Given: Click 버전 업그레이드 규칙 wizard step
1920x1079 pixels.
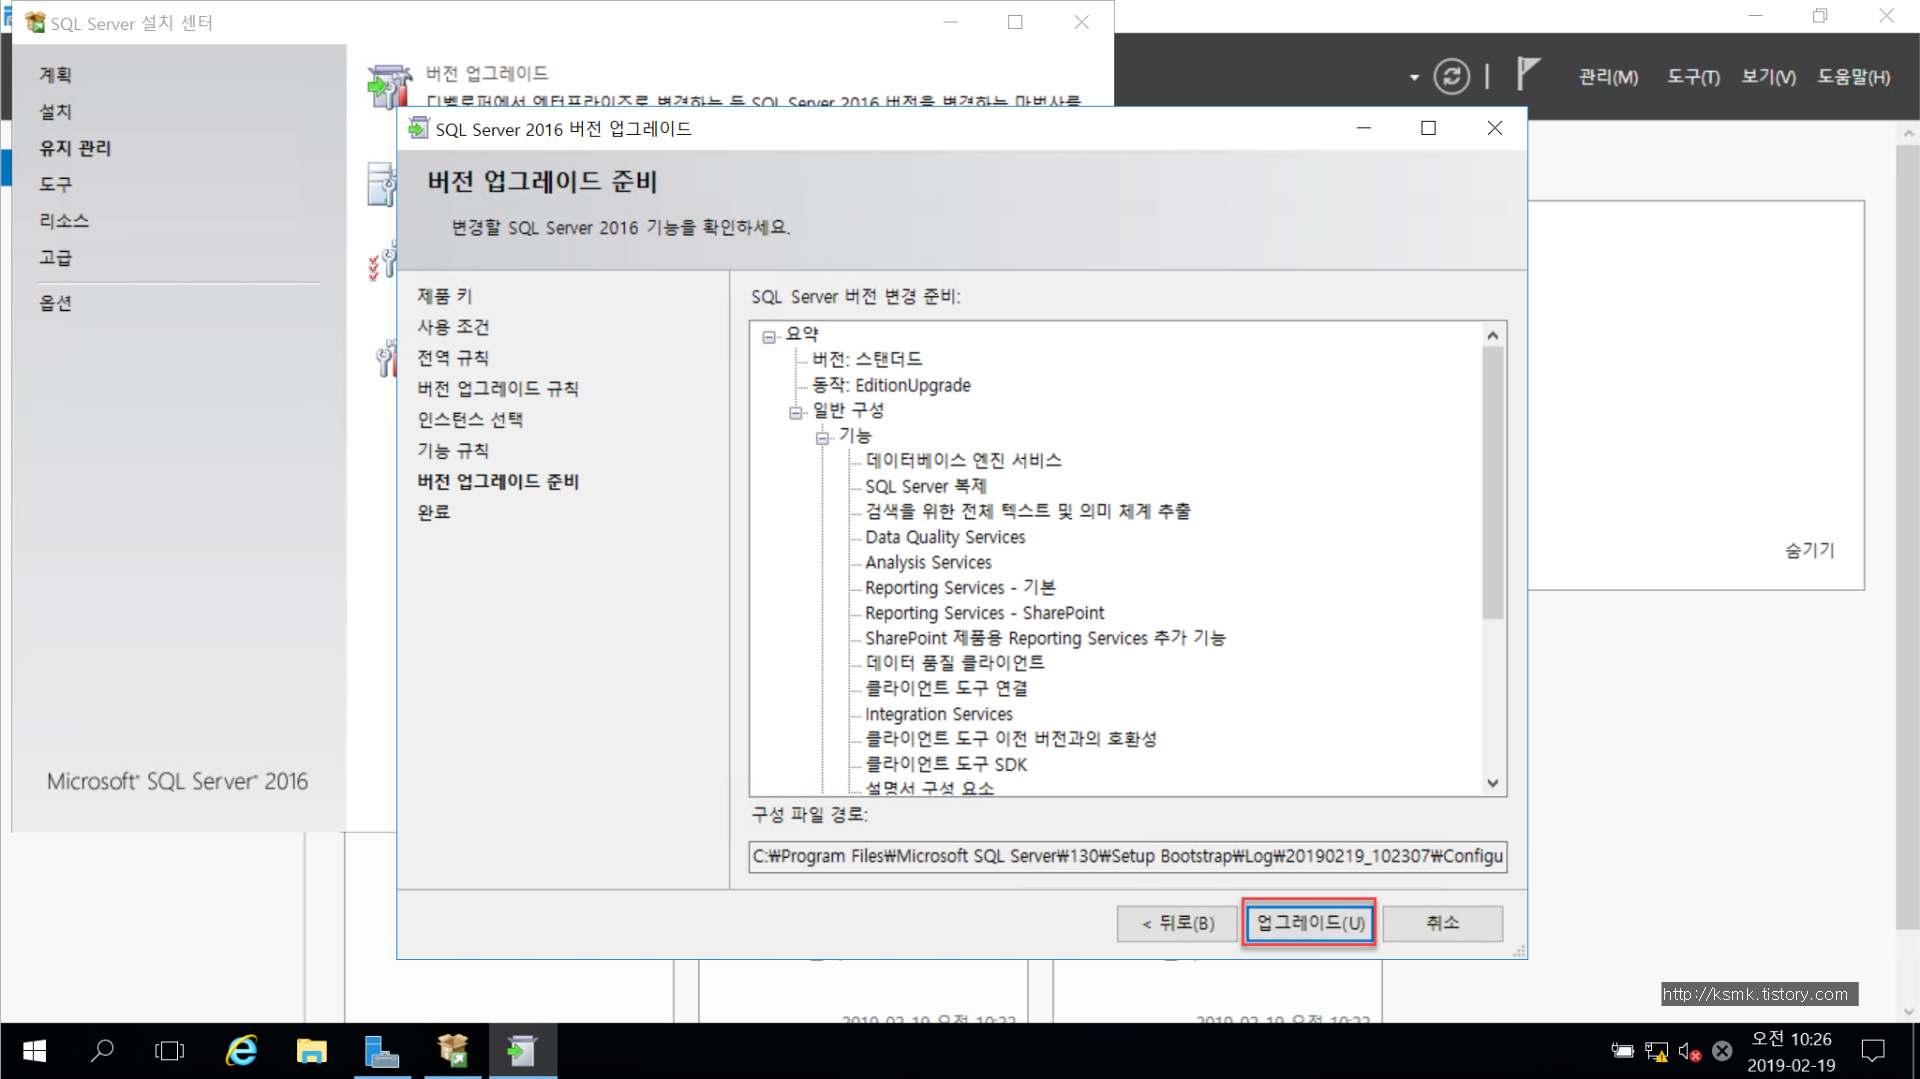Looking at the screenshot, I should (x=497, y=389).
